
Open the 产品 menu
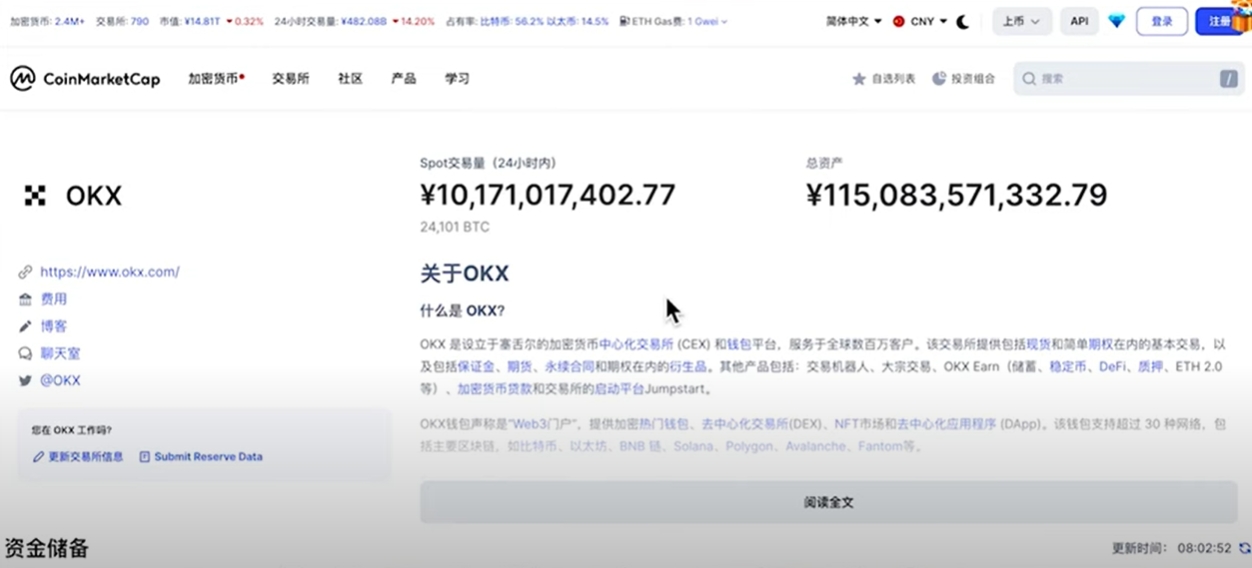(x=404, y=79)
